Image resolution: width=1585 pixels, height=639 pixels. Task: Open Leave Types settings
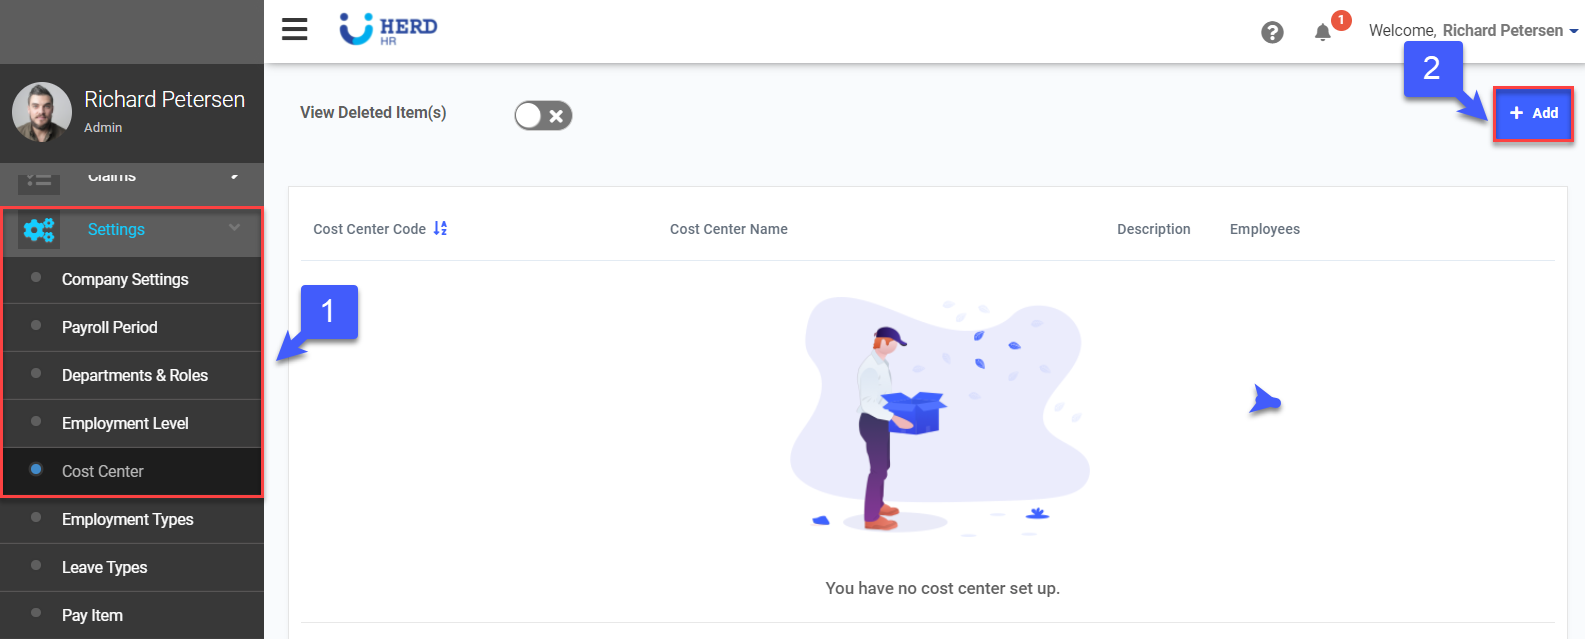[x=104, y=568]
